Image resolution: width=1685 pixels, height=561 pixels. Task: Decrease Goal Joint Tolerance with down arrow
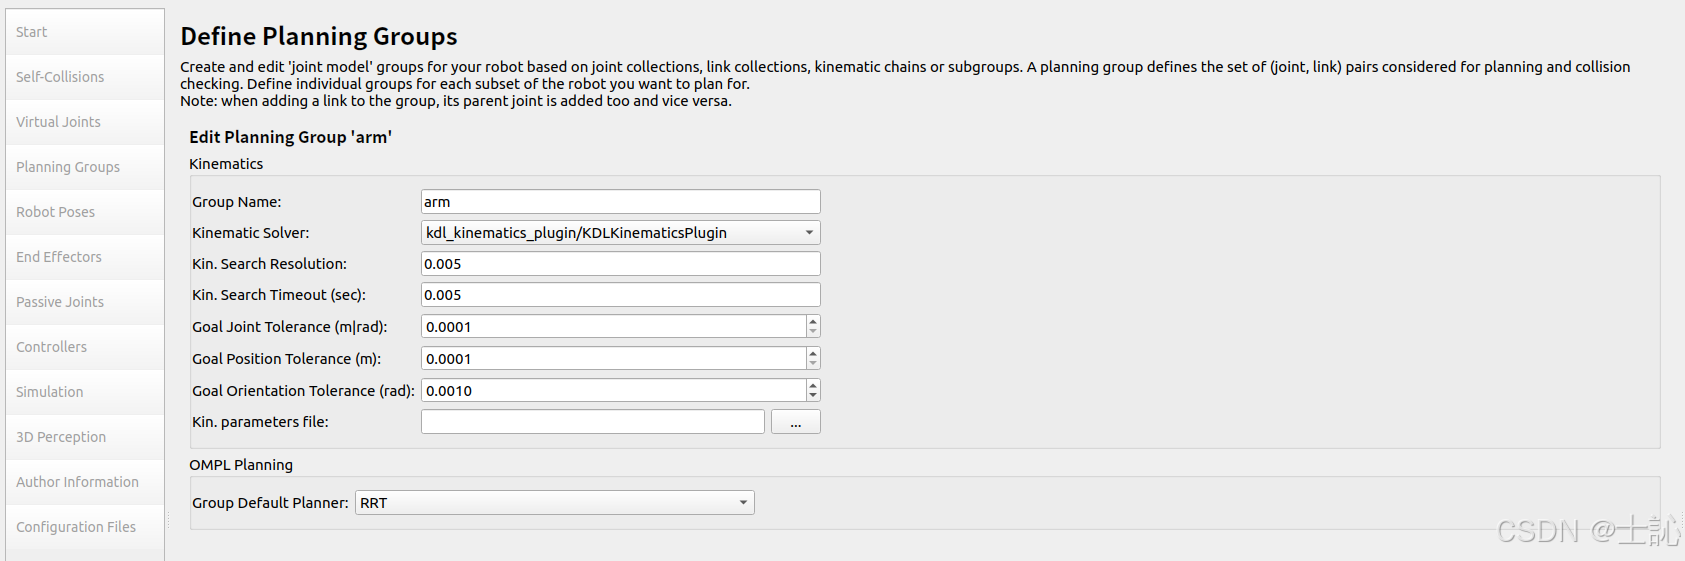(813, 332)
